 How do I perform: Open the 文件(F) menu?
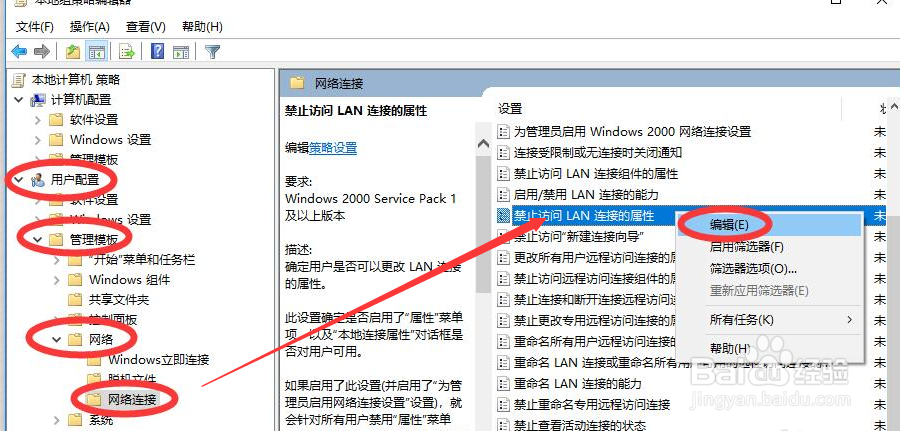34,26
